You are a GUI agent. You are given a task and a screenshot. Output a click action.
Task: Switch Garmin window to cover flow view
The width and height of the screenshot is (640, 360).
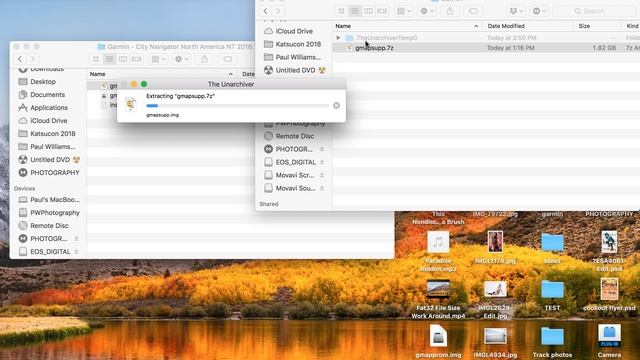click(x=136, y=59)
